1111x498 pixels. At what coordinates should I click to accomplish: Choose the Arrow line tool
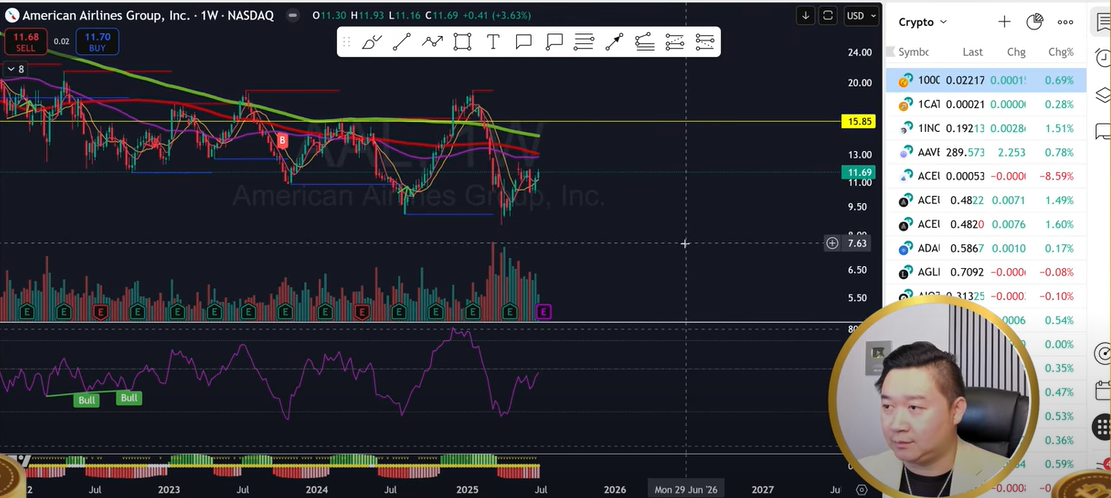(x=613, y=42)
